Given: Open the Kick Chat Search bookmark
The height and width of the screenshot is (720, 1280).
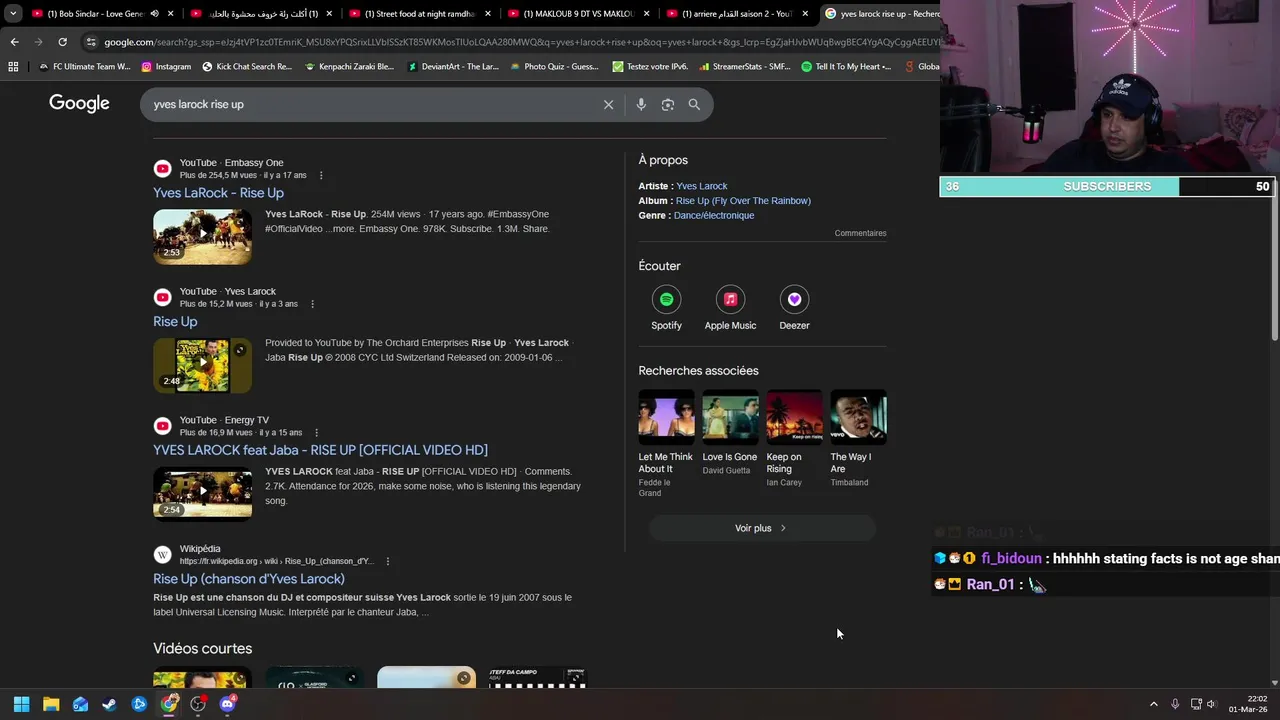Looking at the screenshot, I should click(247, 67).
